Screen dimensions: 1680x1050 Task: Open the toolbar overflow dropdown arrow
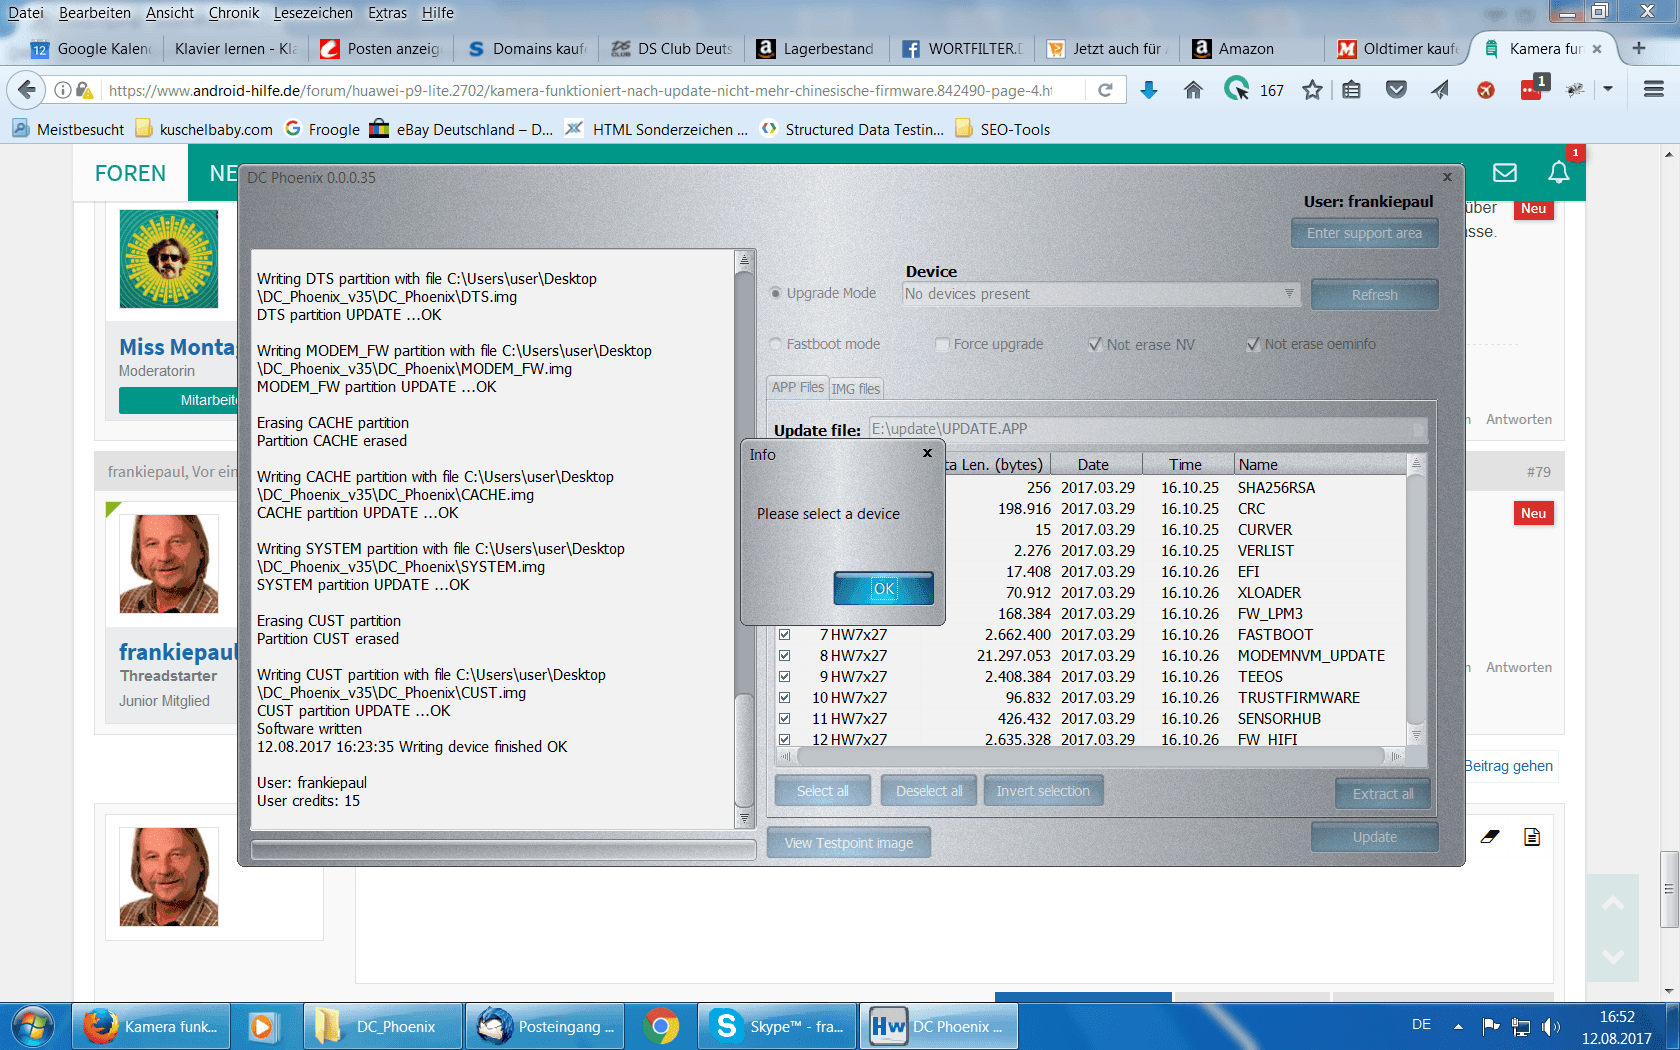[x=1608, y=90]
